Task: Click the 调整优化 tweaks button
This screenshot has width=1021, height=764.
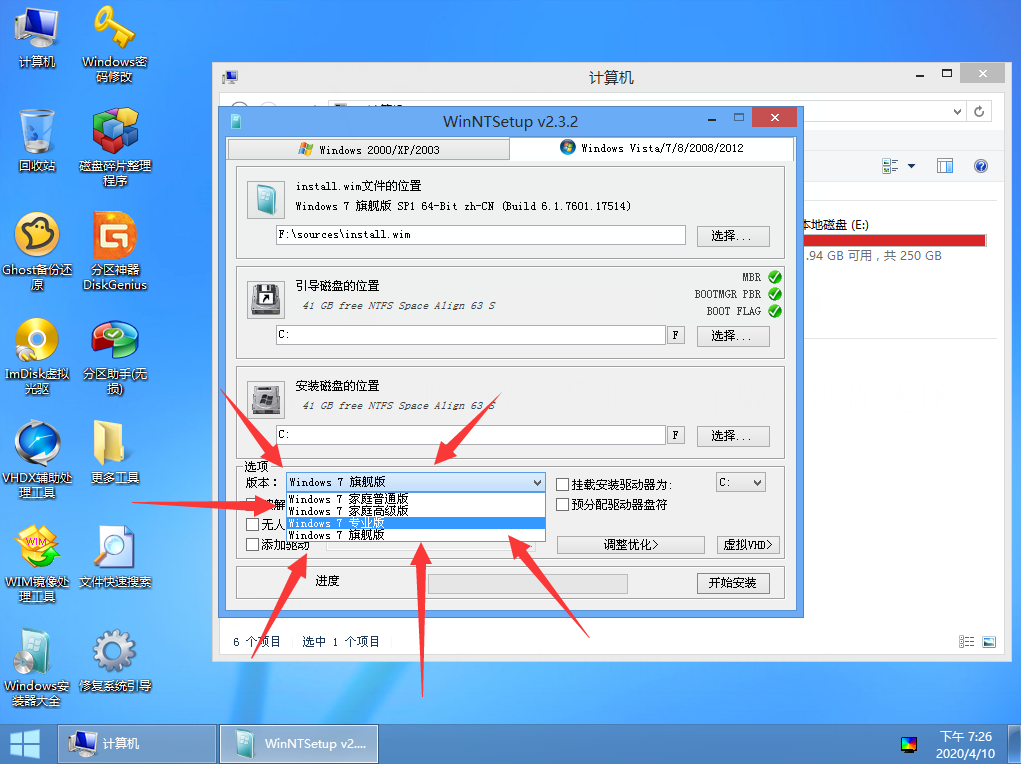Action: 631,545
